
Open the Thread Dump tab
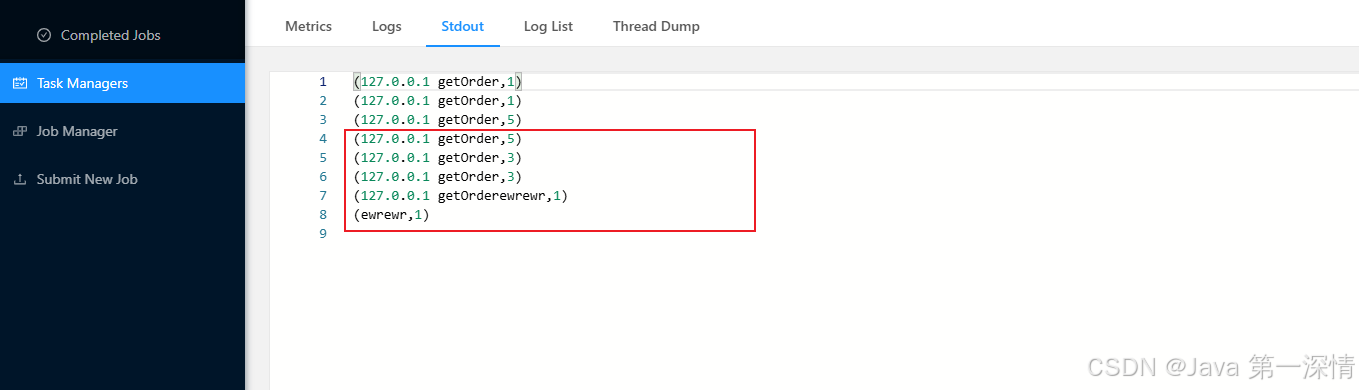(656, 26)
